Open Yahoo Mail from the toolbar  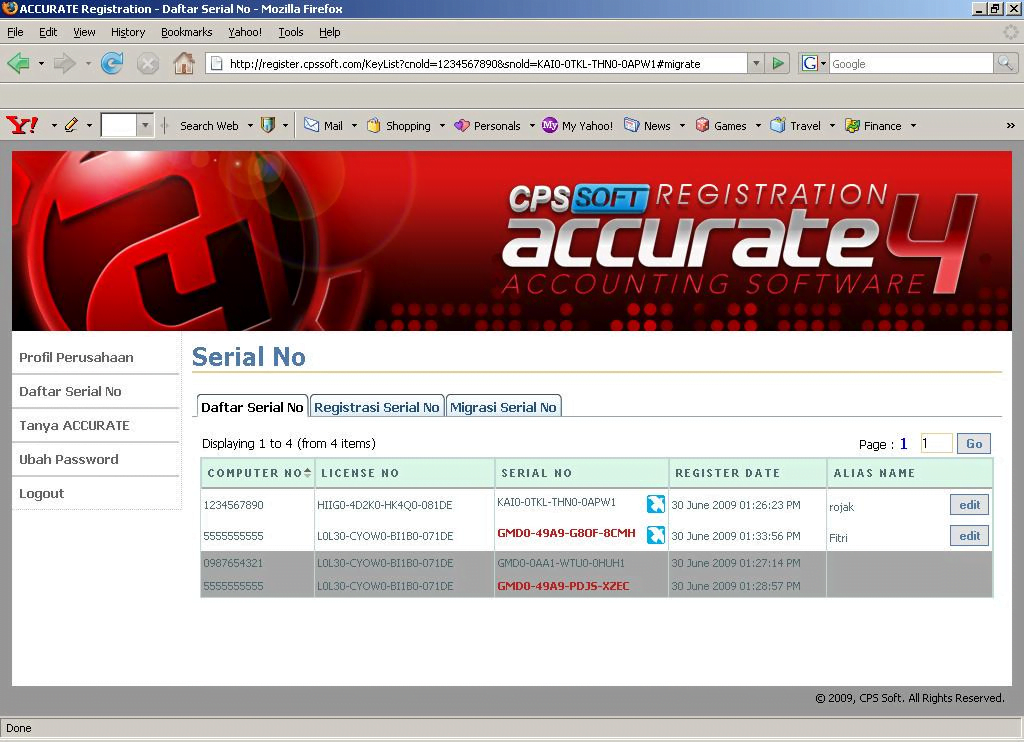[x=324, y=125]
